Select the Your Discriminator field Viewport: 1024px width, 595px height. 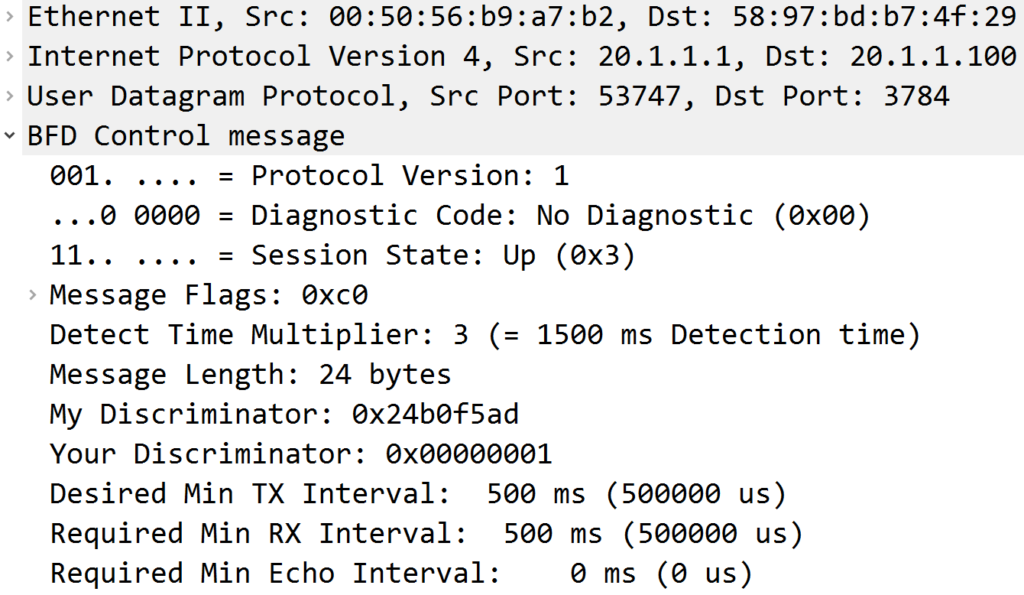(300, 454)
